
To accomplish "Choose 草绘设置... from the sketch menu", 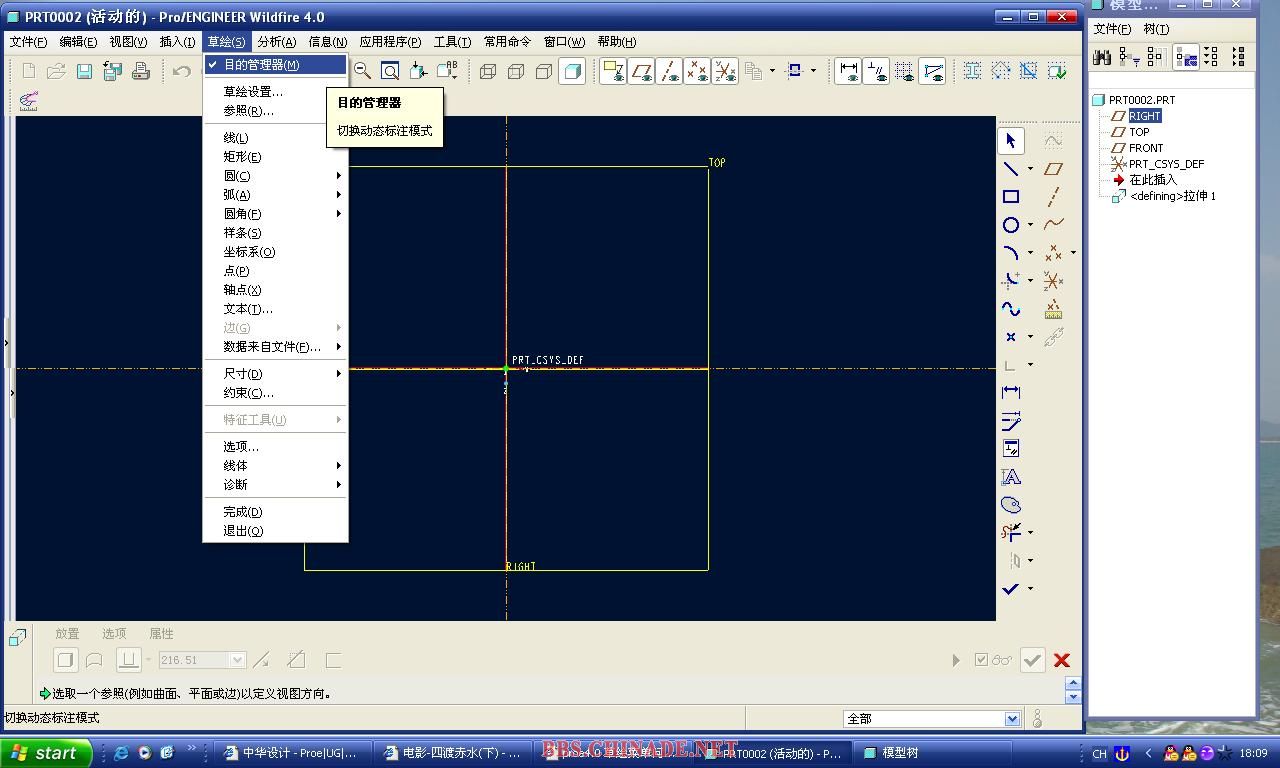I will tap(275, 92).
